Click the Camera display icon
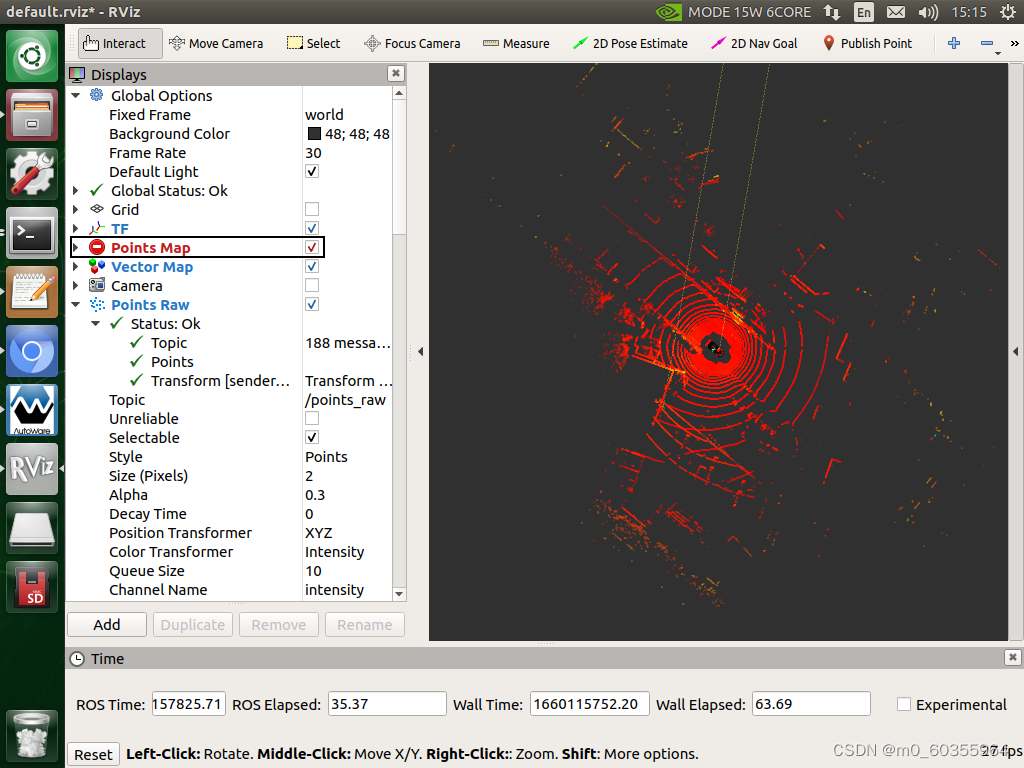 click(97, 285)
